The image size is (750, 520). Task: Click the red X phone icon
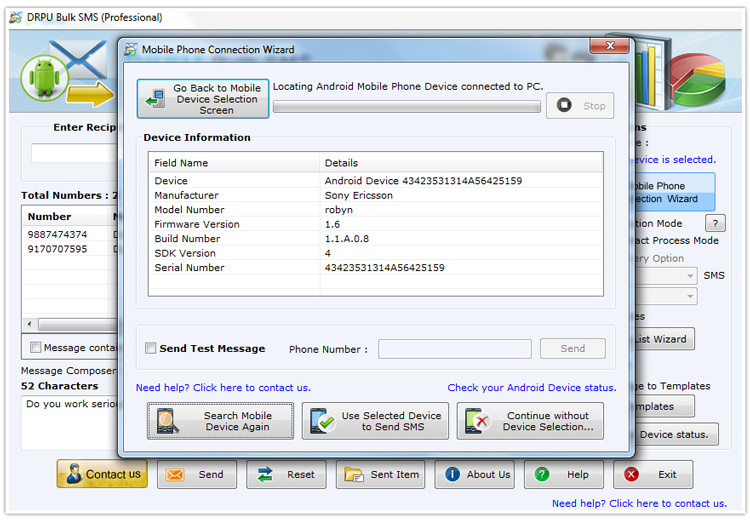tap(477, 421)
